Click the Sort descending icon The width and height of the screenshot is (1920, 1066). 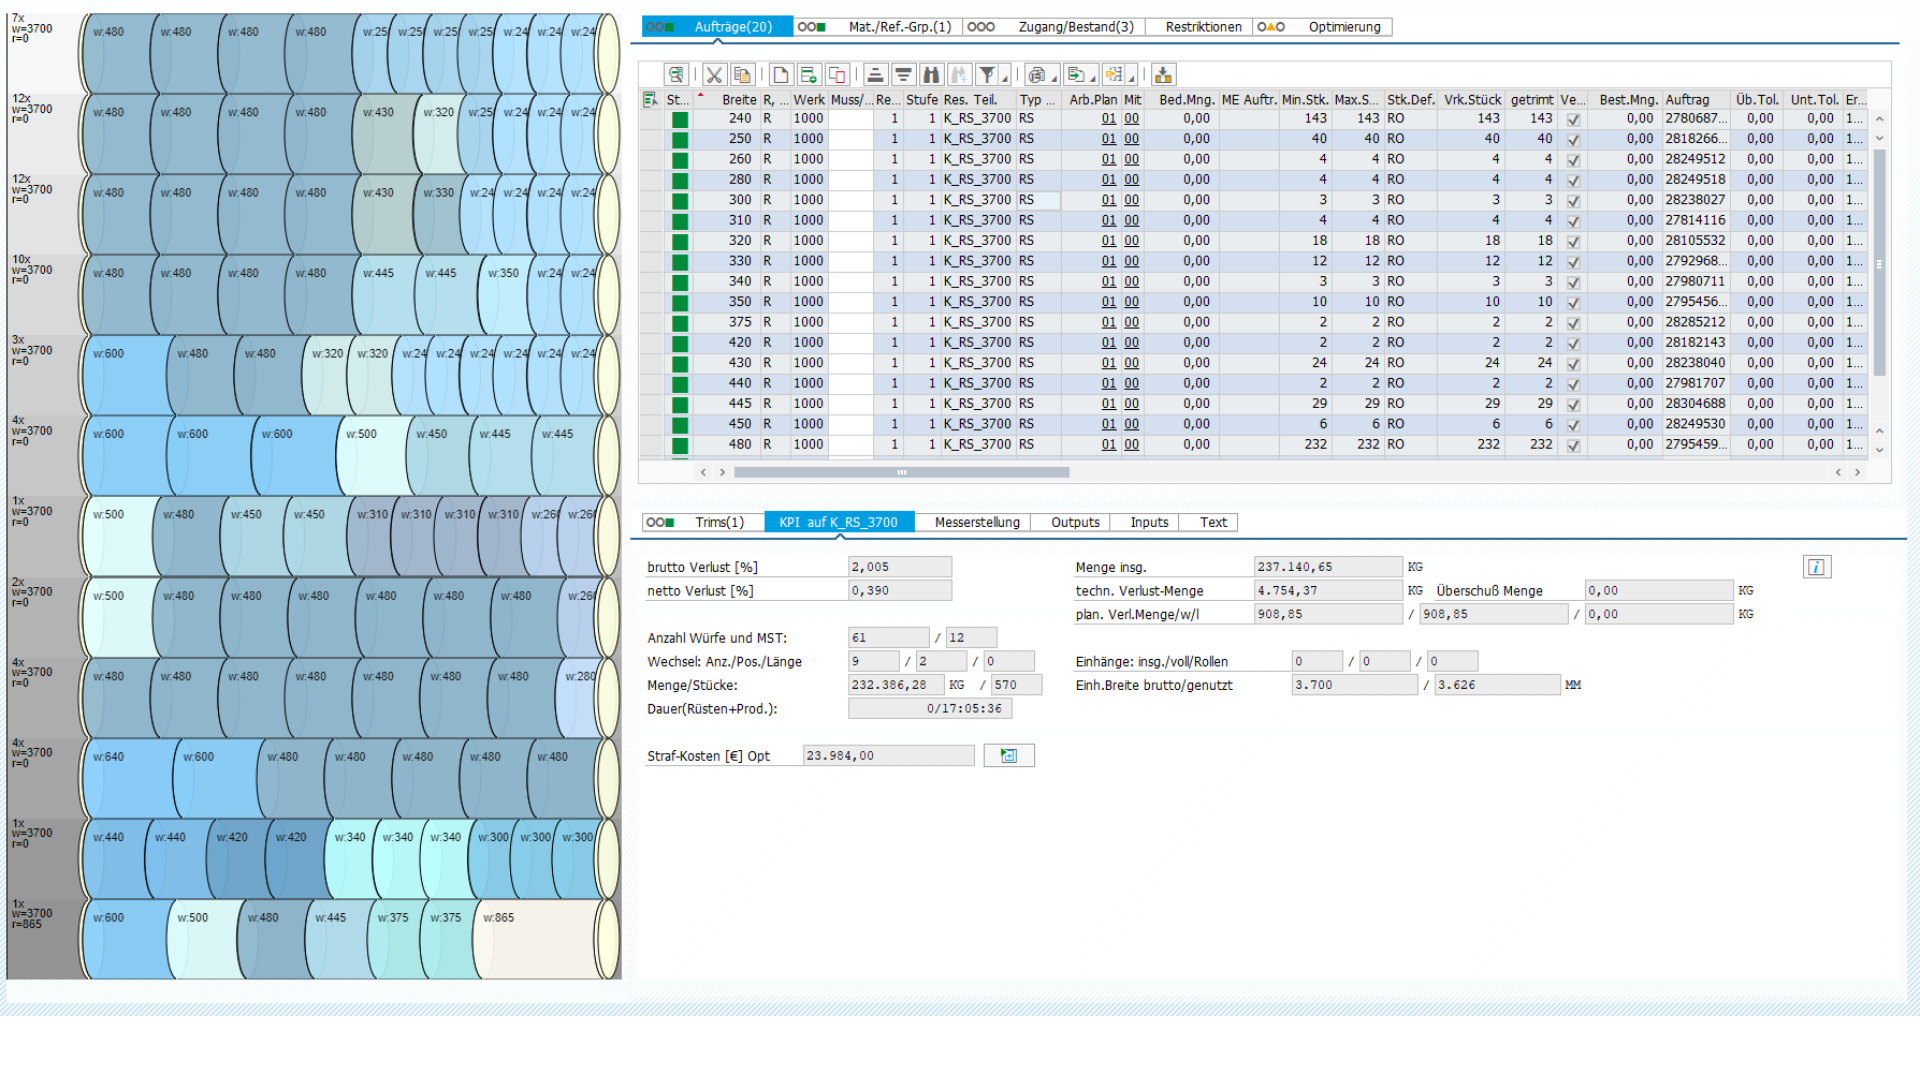point(903,75)
